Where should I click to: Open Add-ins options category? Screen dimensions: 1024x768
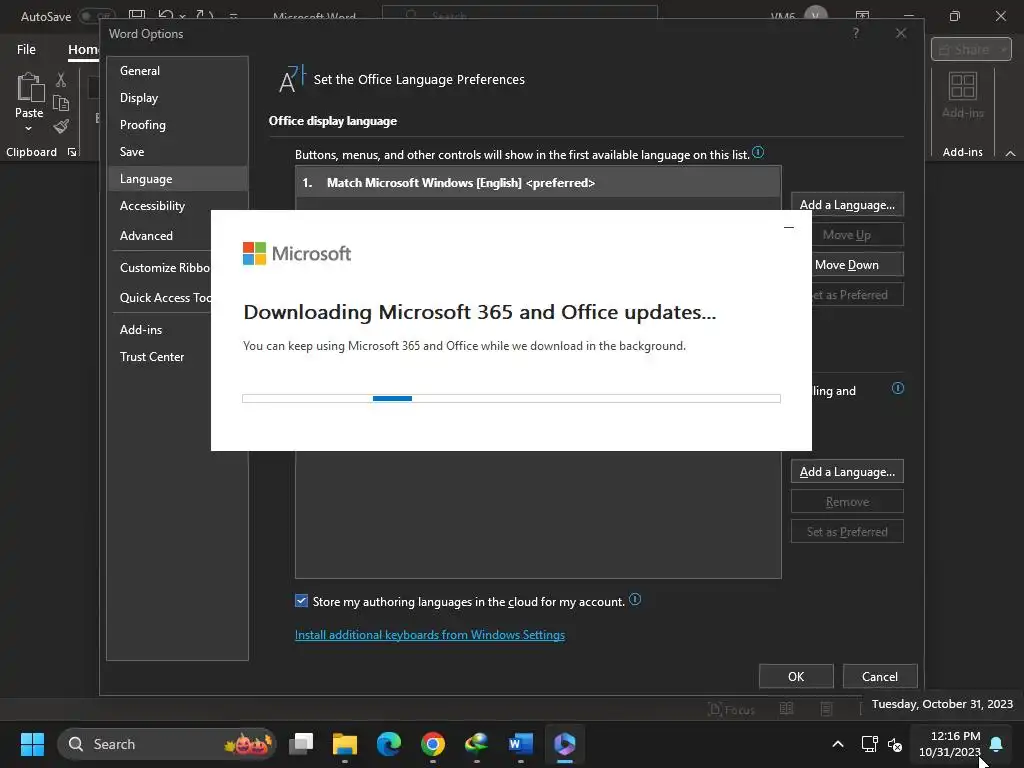pos(160,330)
